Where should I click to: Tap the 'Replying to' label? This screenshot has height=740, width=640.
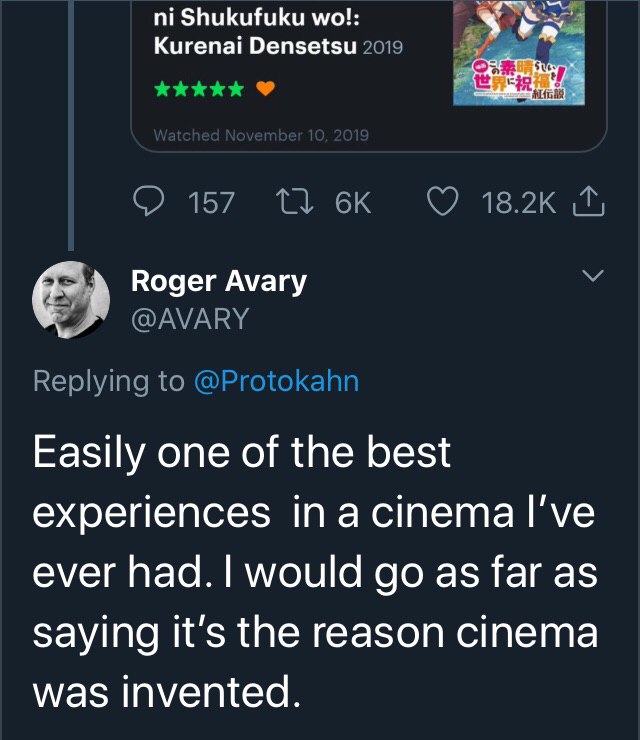108,381
